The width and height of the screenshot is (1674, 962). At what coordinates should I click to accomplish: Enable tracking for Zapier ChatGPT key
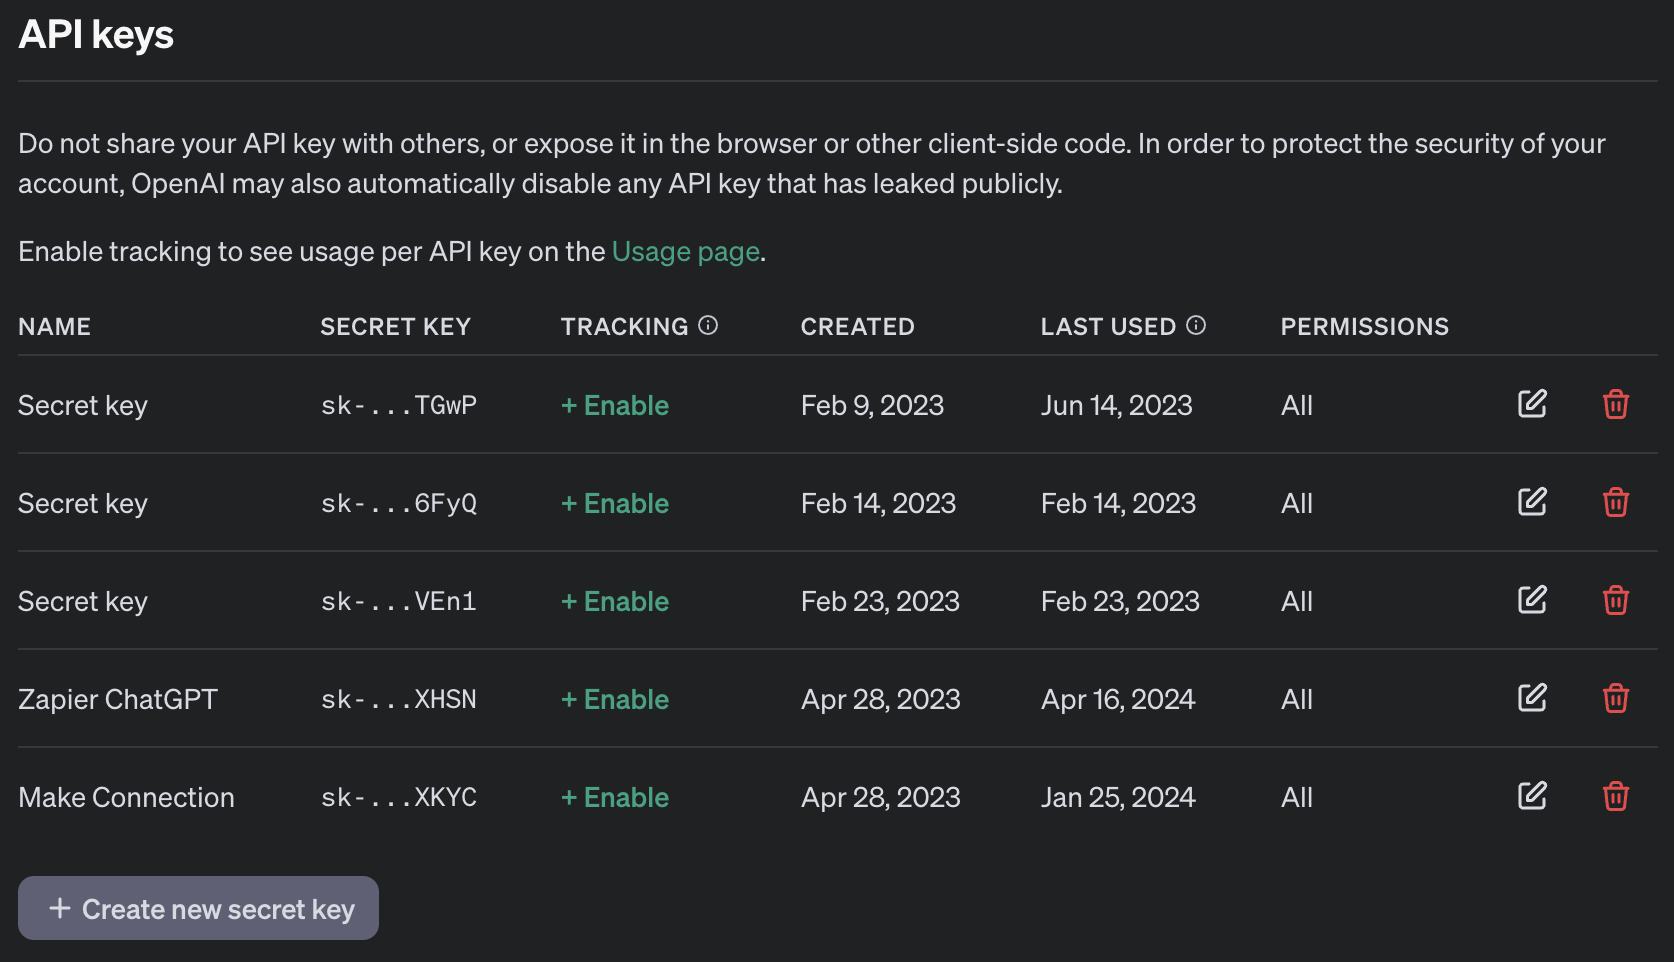615,699
